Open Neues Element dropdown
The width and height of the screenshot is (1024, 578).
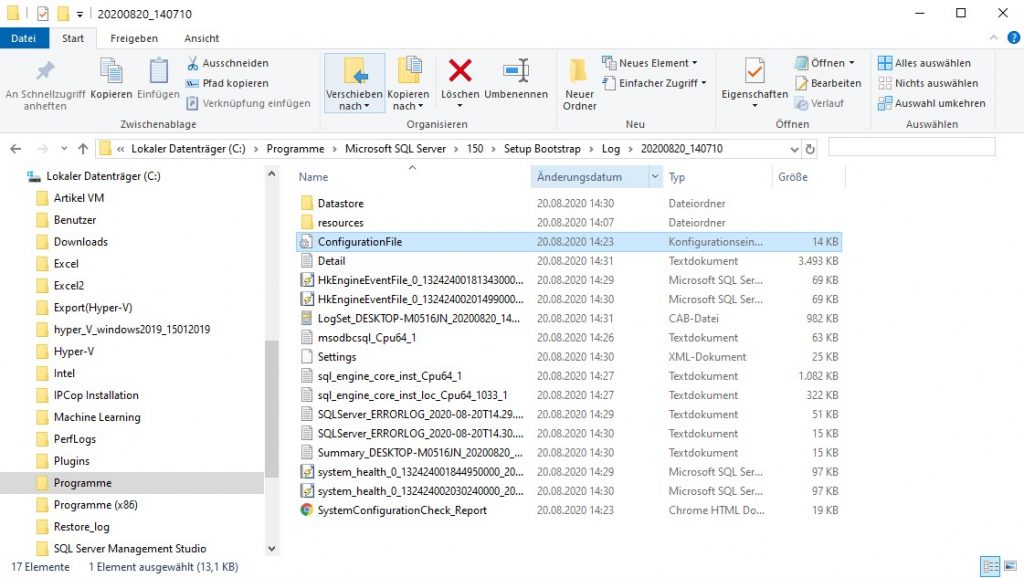point(649,63)
